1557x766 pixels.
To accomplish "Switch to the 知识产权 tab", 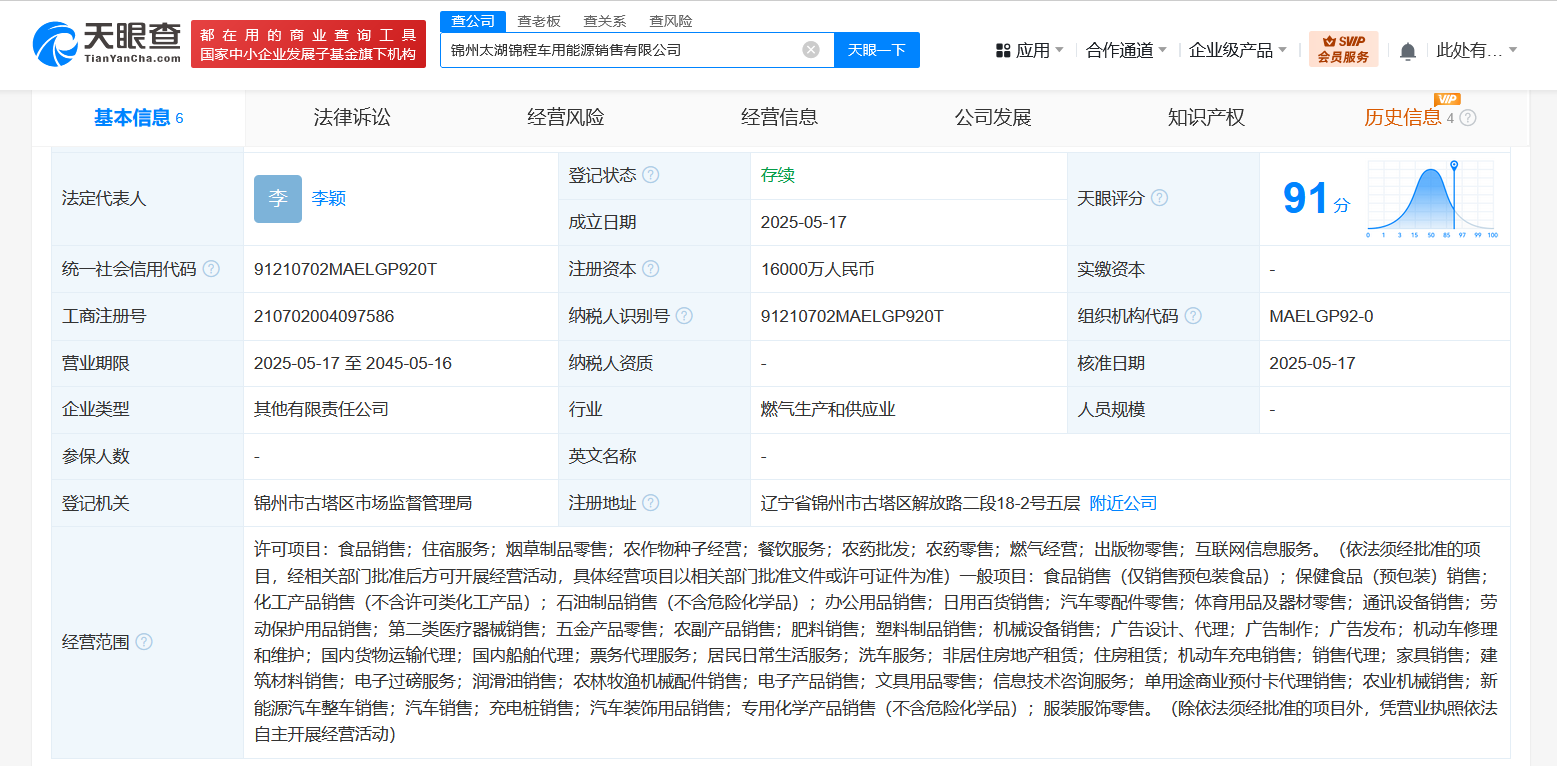I will (x=1206, y=118).
